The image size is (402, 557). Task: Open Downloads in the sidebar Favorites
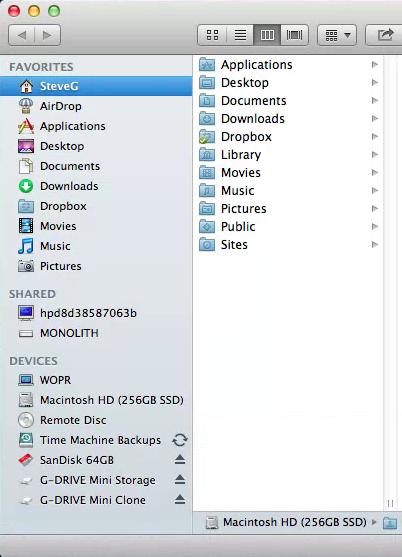coord(96,186)
